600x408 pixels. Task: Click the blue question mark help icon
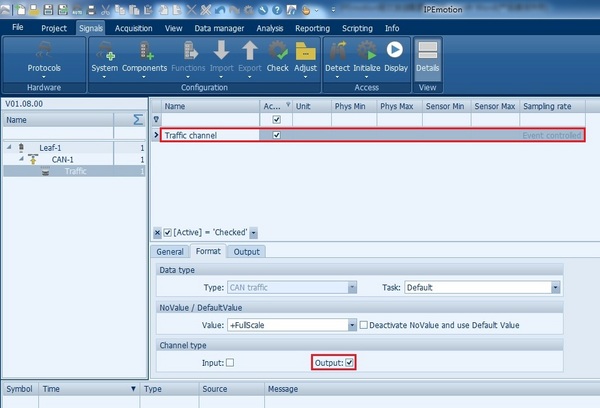pos(277,10)
